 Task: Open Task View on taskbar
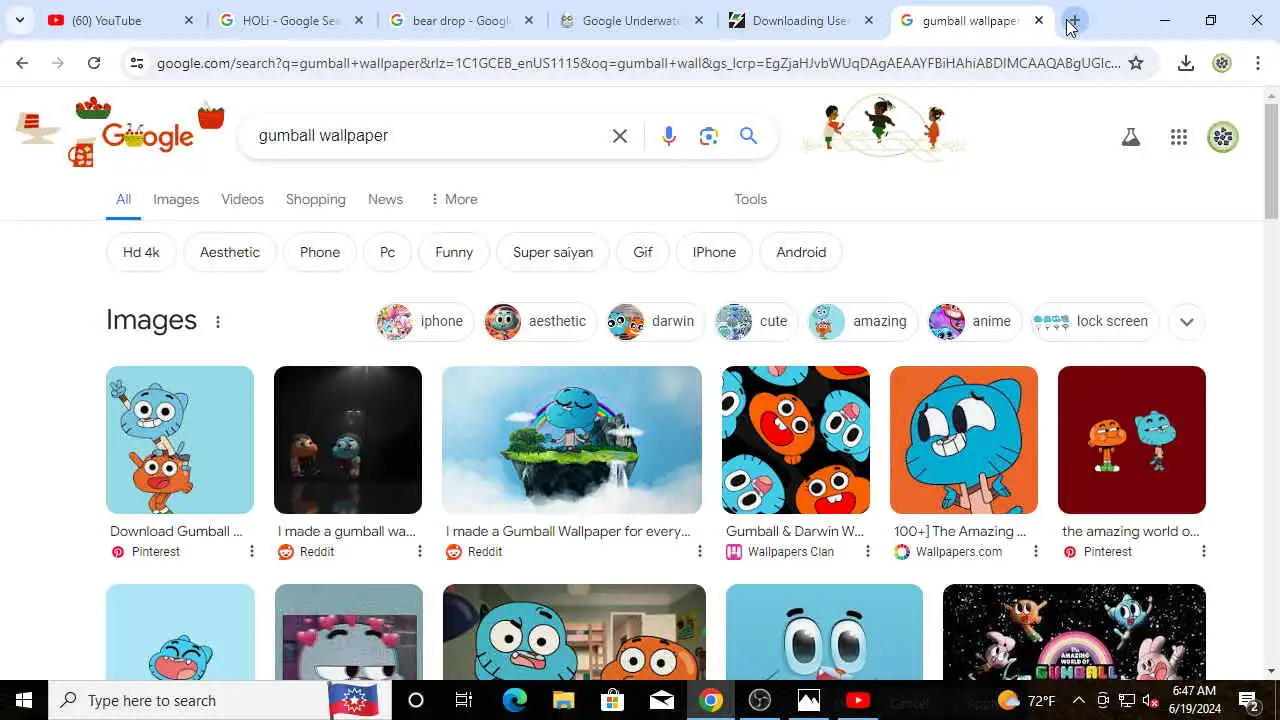[x=463, y=700]
